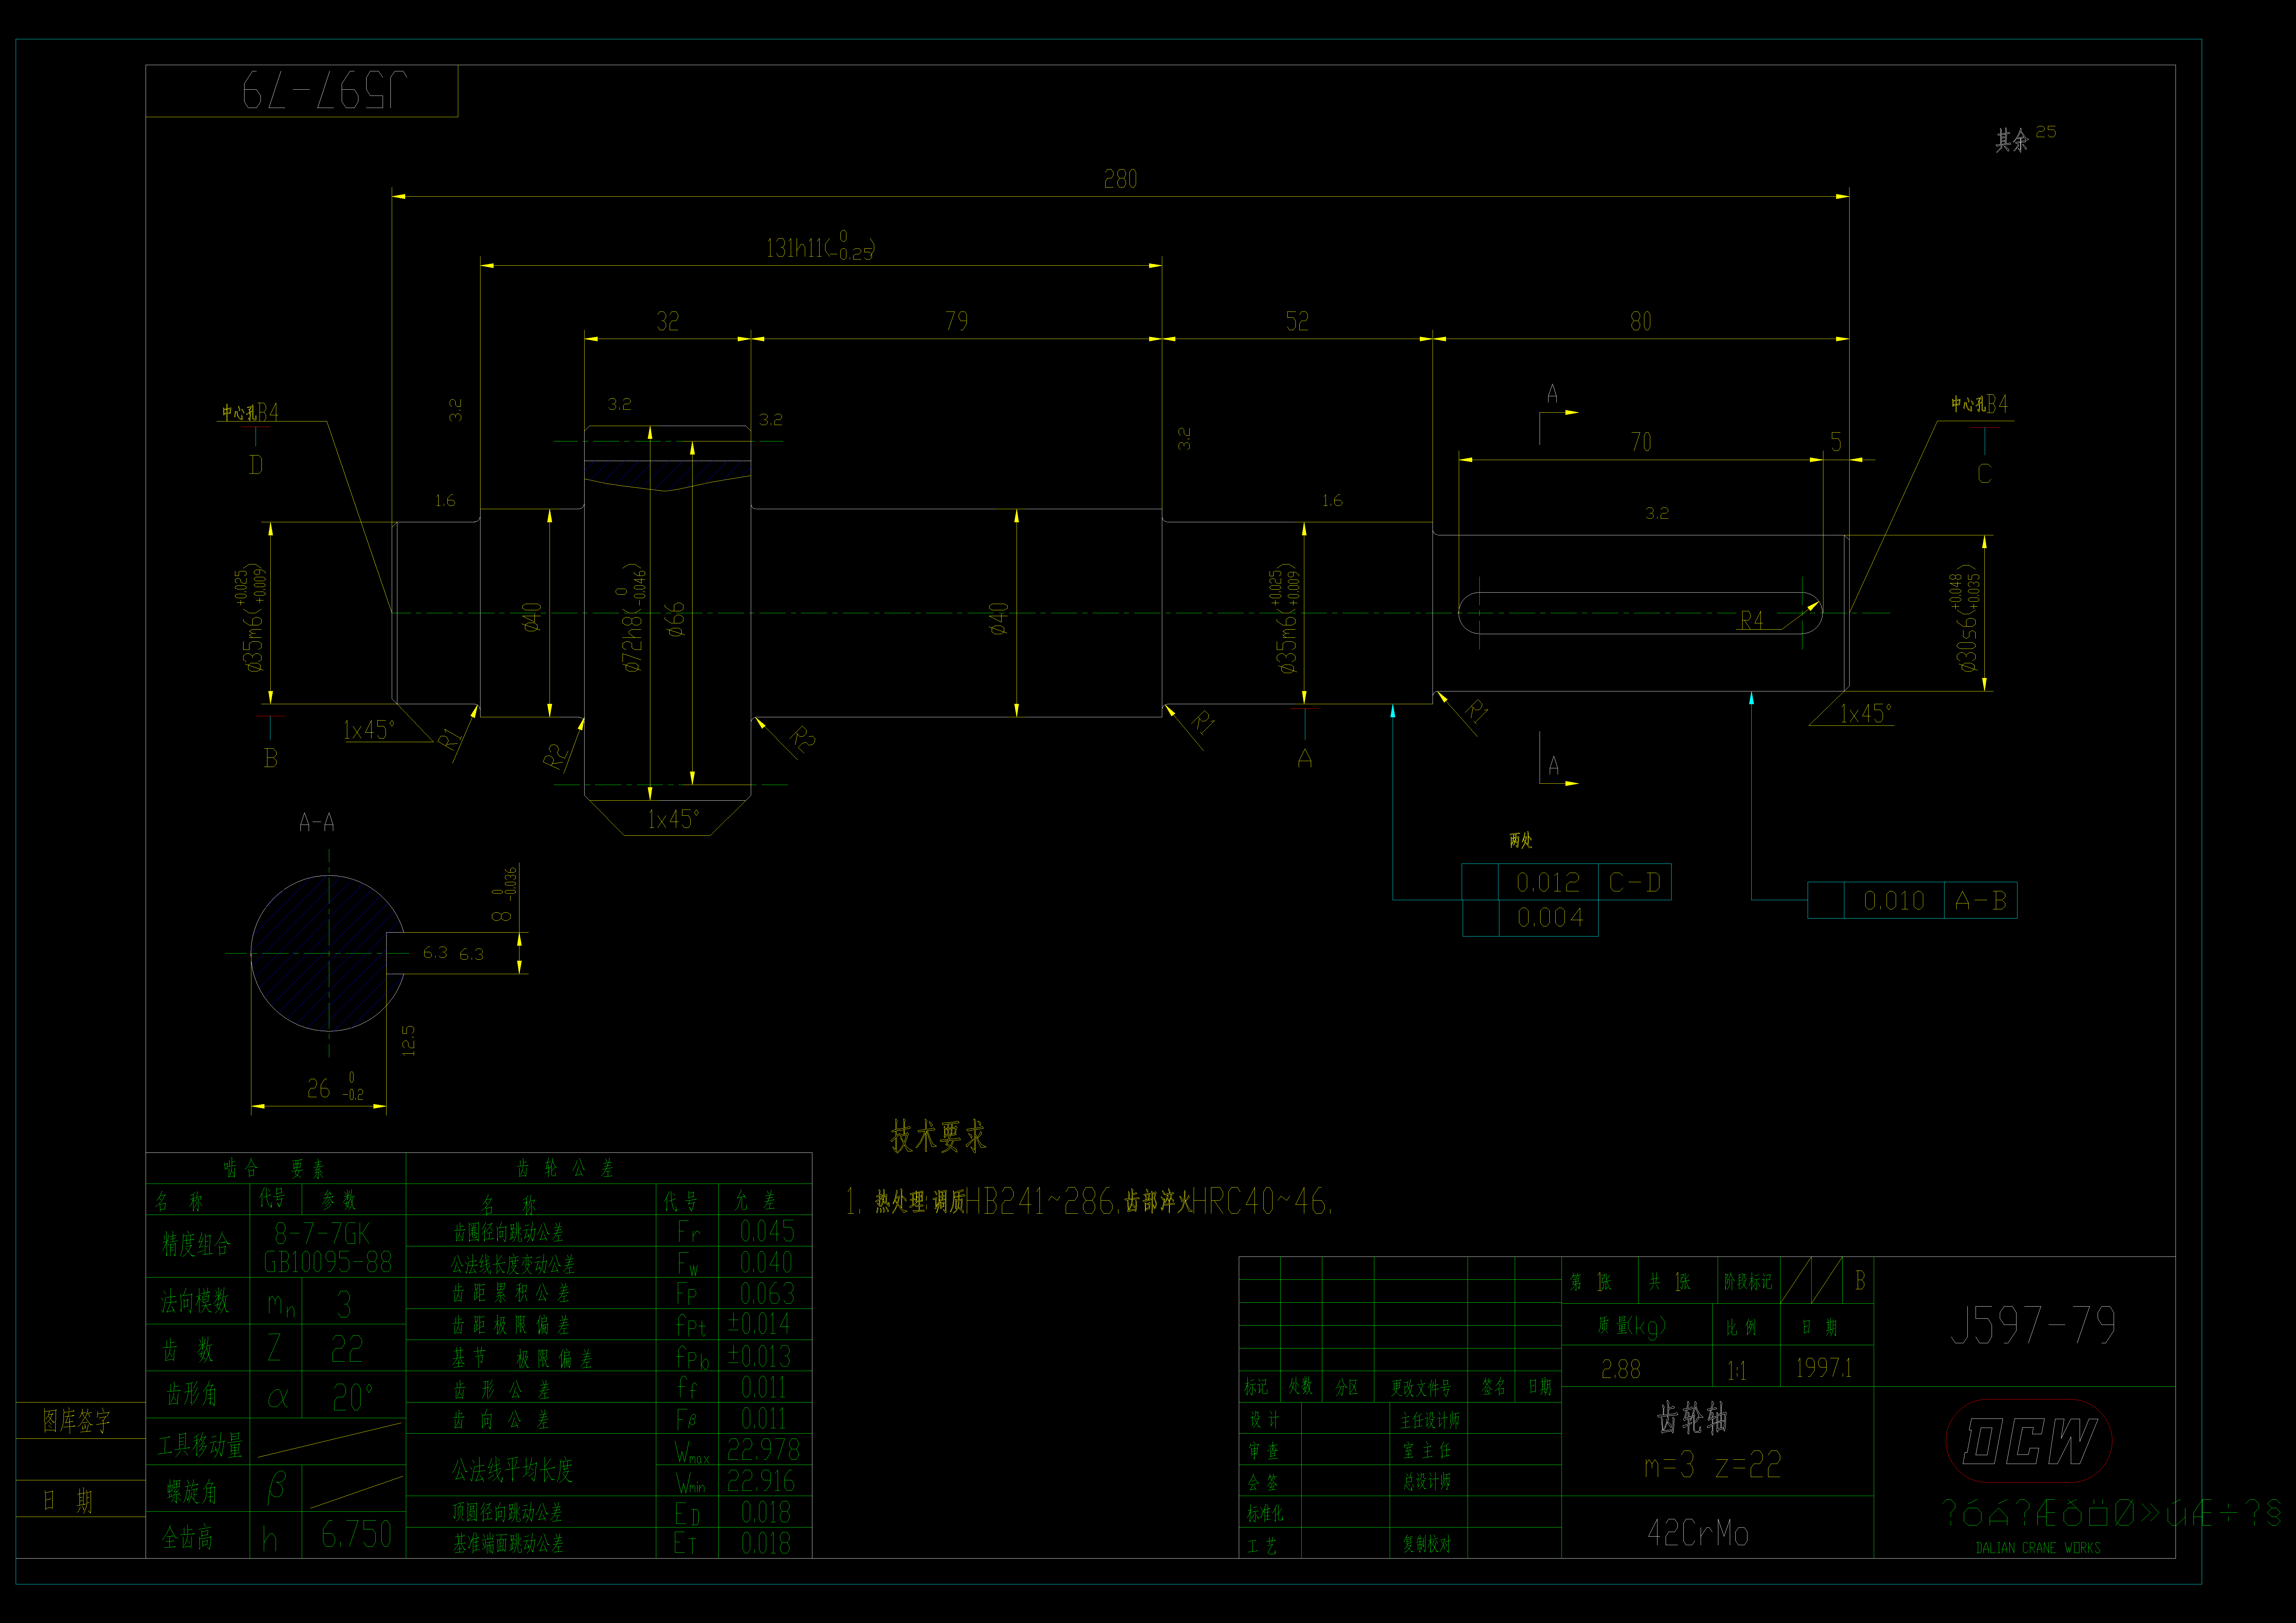
Task: Click the upside-down J597-79 box at top
Action: pyautogui.click(x=302, y=91)
